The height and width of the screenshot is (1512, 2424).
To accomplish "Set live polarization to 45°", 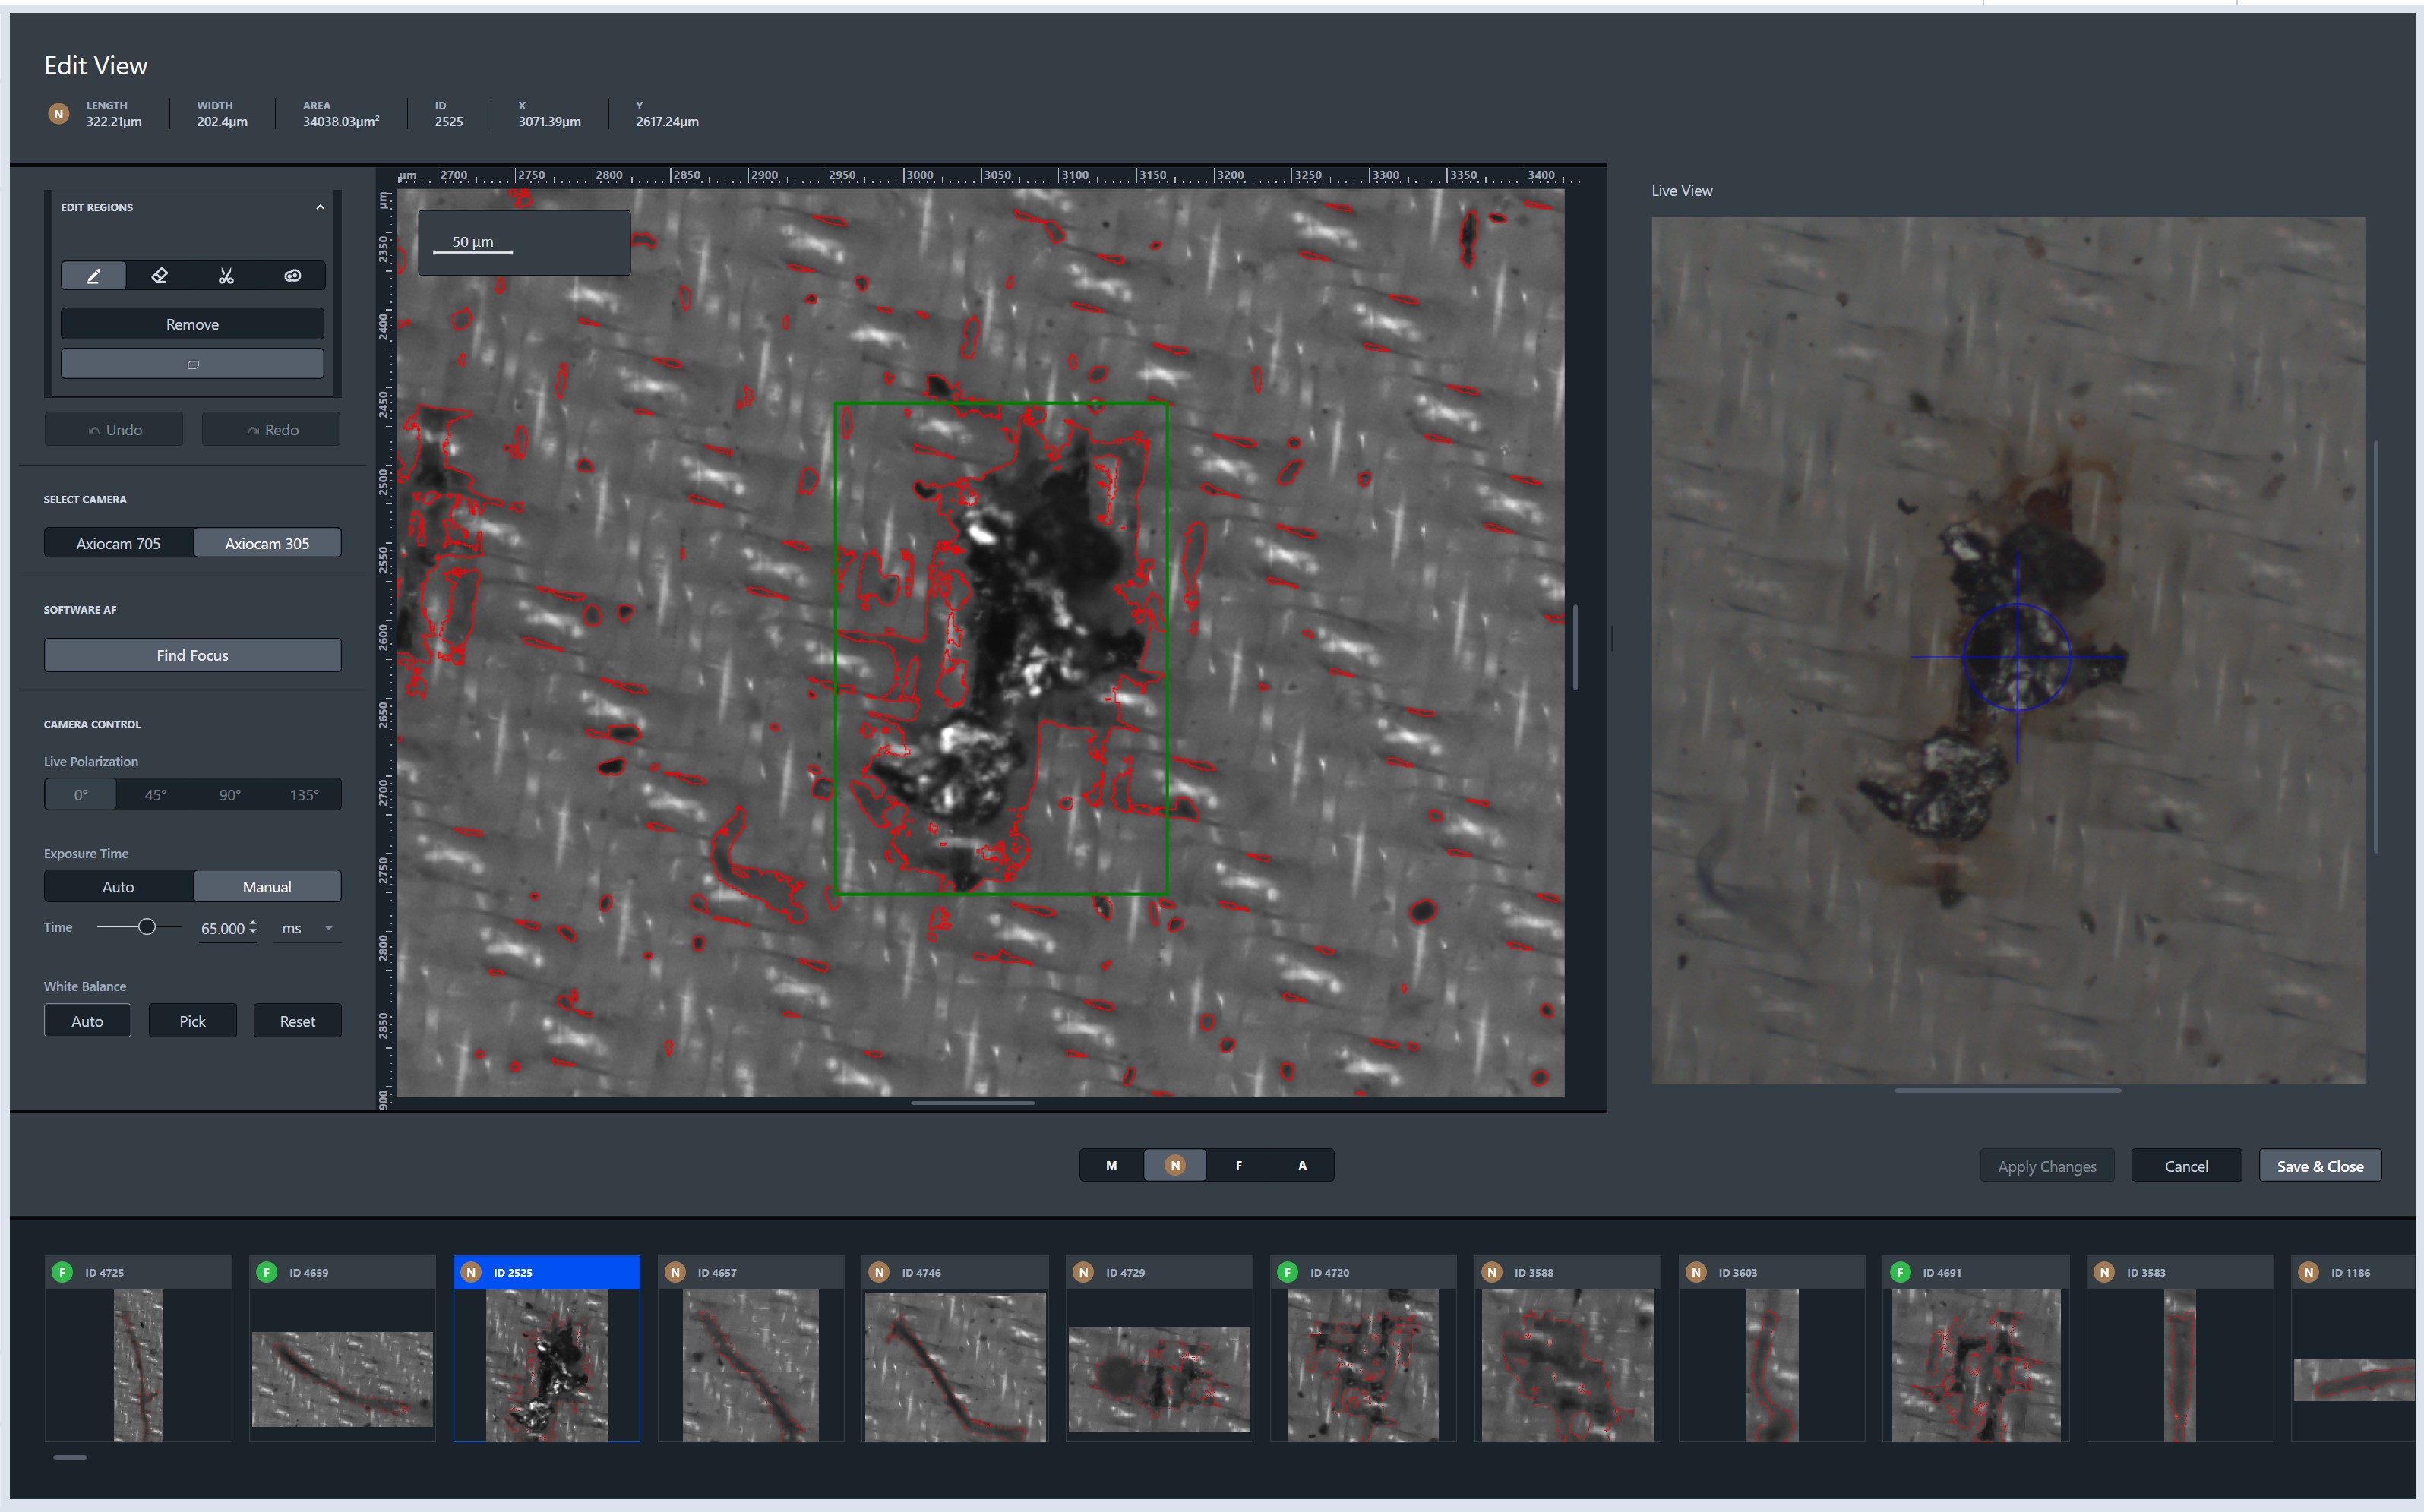I will coord(155,795).
